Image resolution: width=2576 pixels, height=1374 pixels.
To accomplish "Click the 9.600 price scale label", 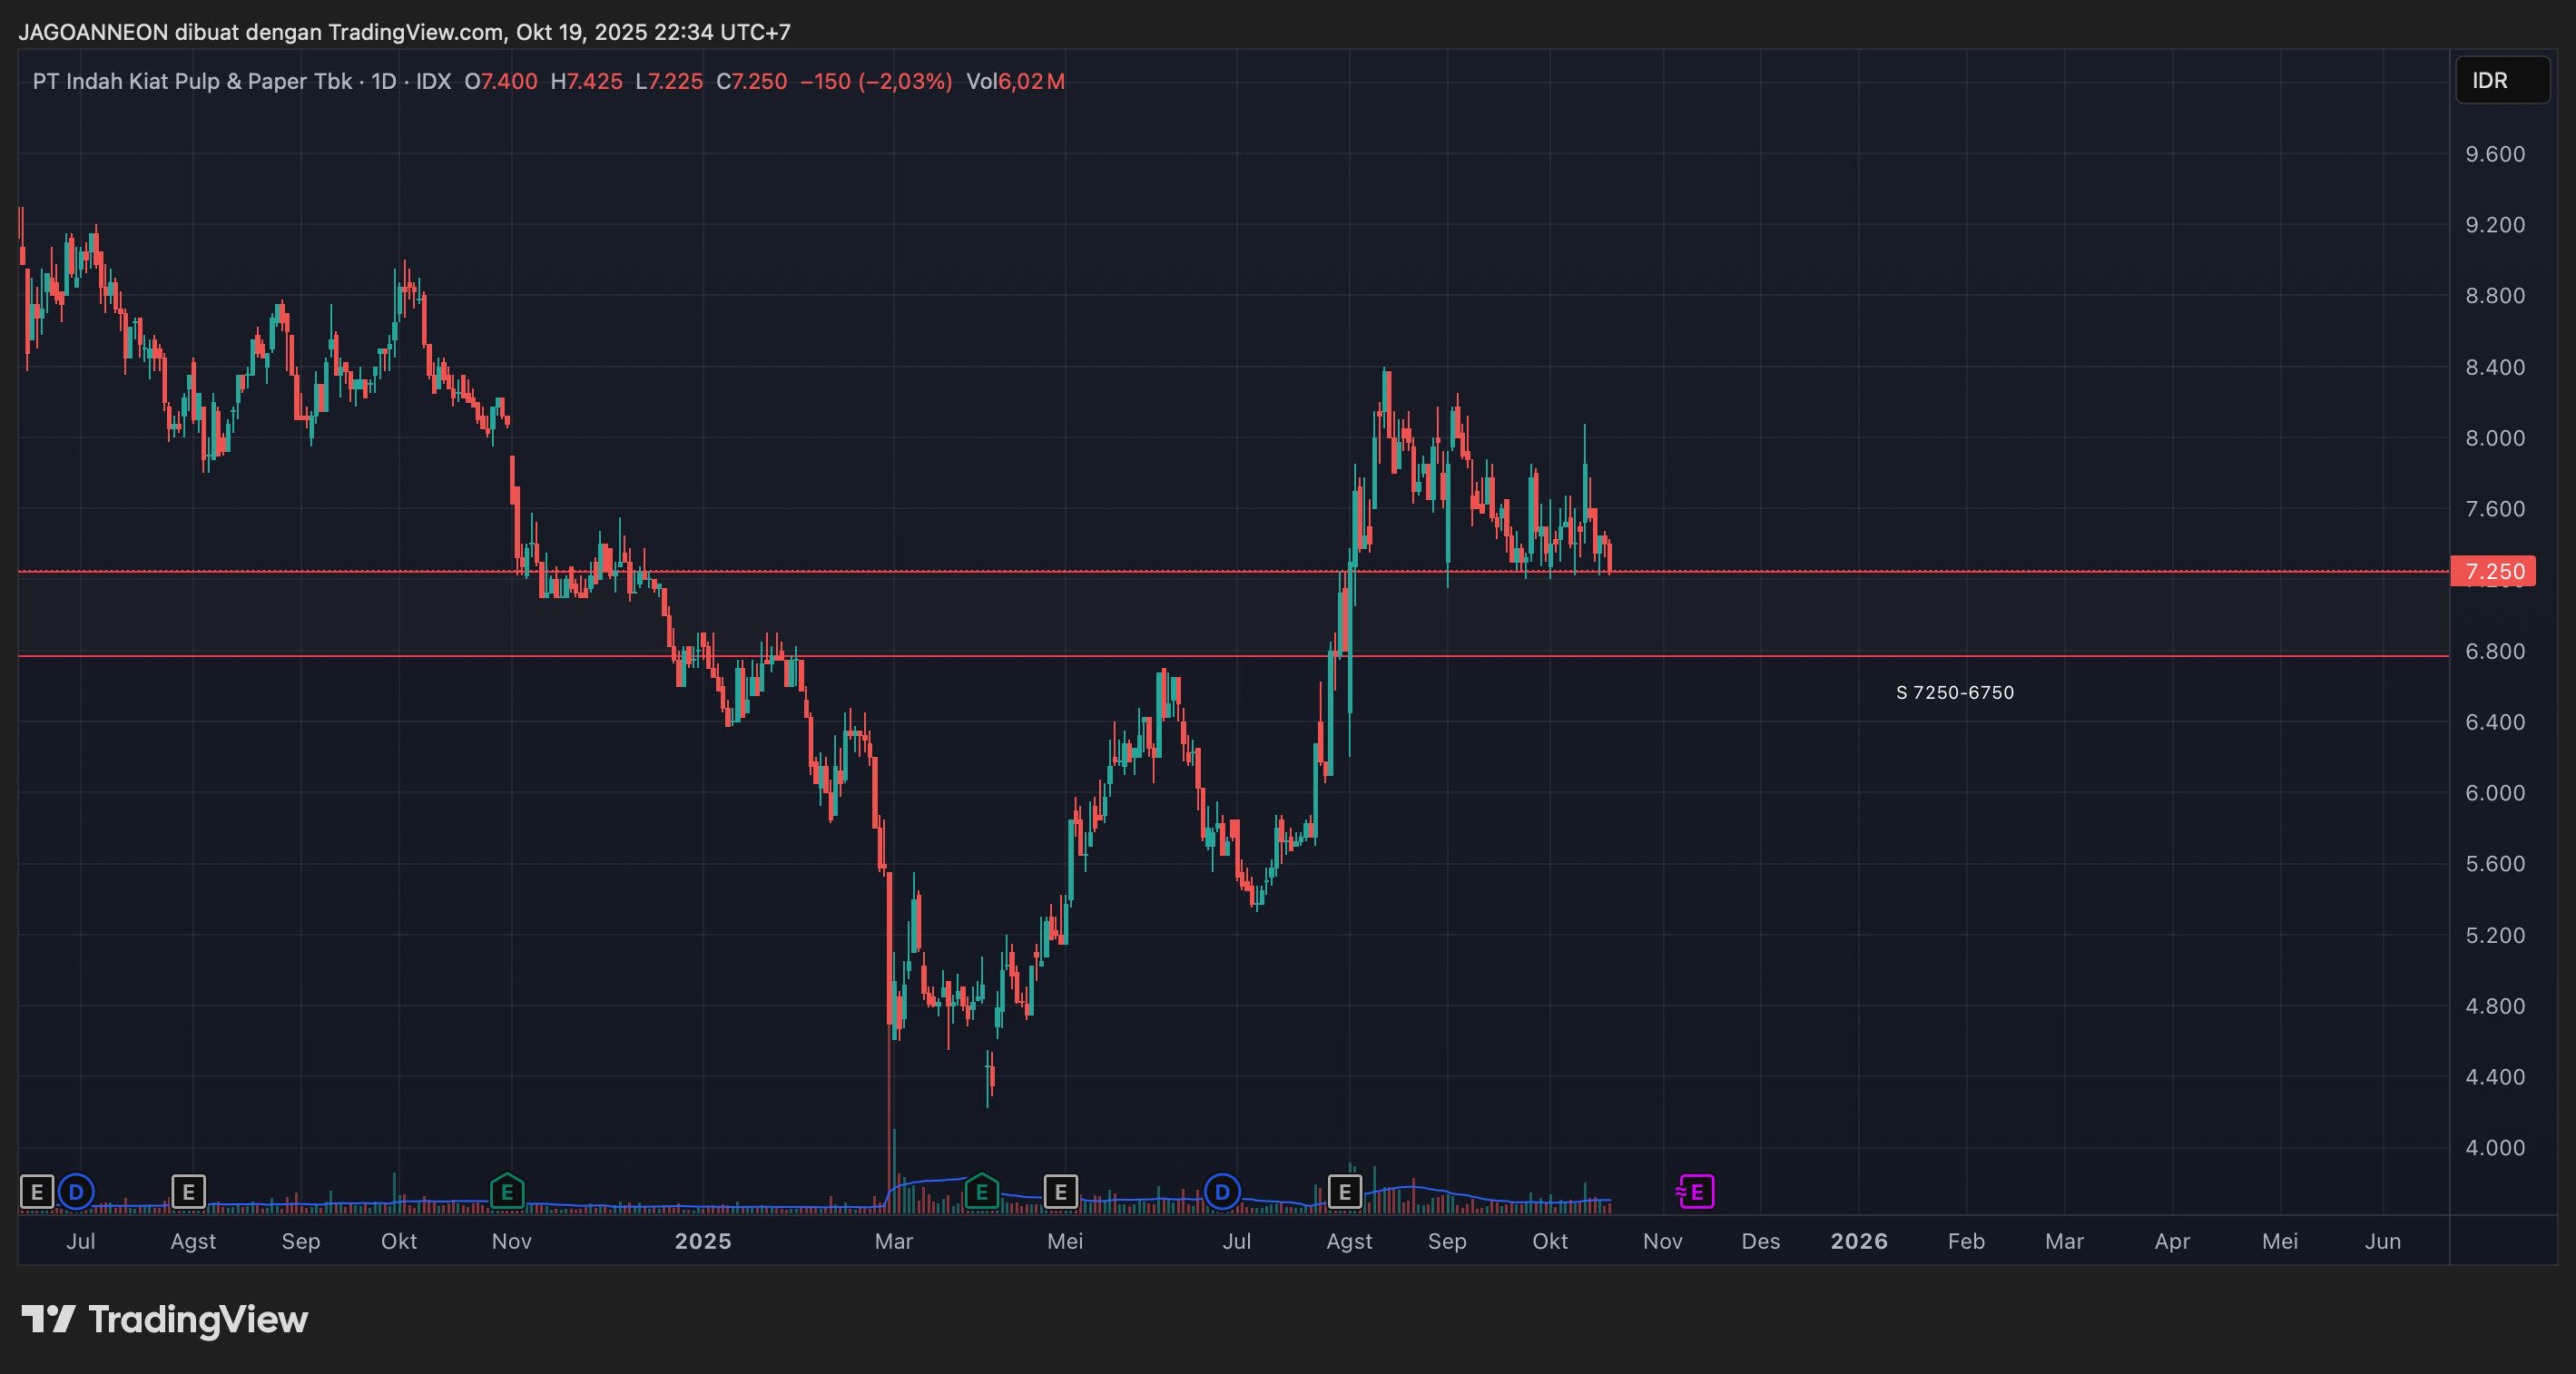I will point(2494,154).
